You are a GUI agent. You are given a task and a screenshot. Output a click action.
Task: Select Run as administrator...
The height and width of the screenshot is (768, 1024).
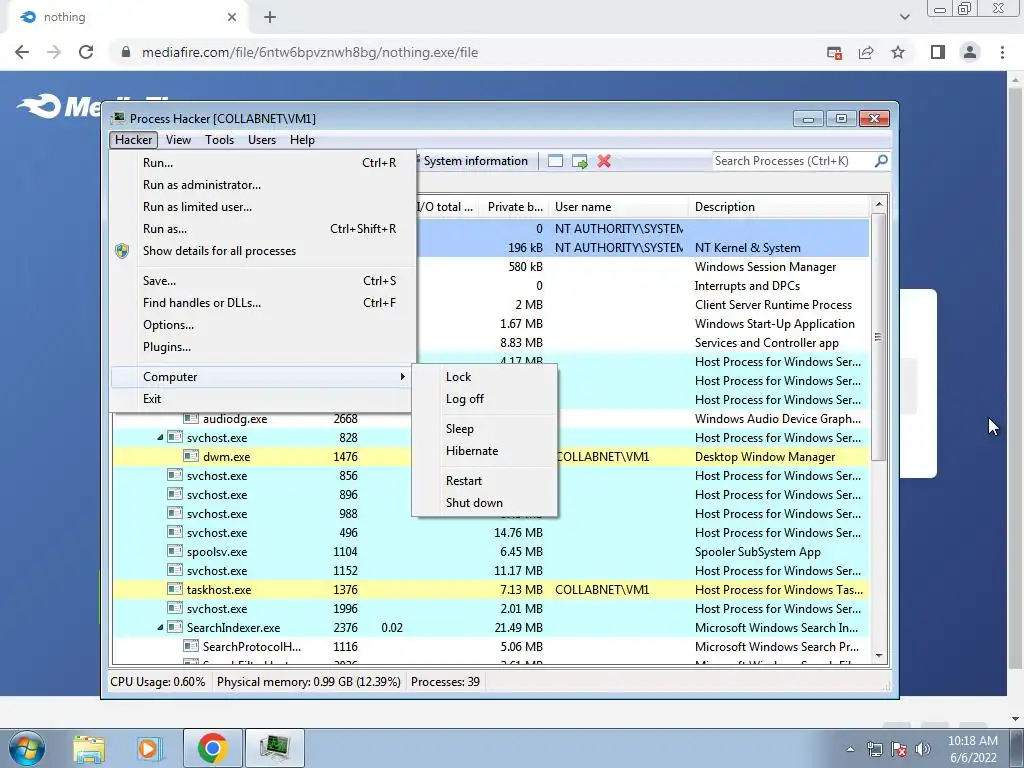(263, 185)
